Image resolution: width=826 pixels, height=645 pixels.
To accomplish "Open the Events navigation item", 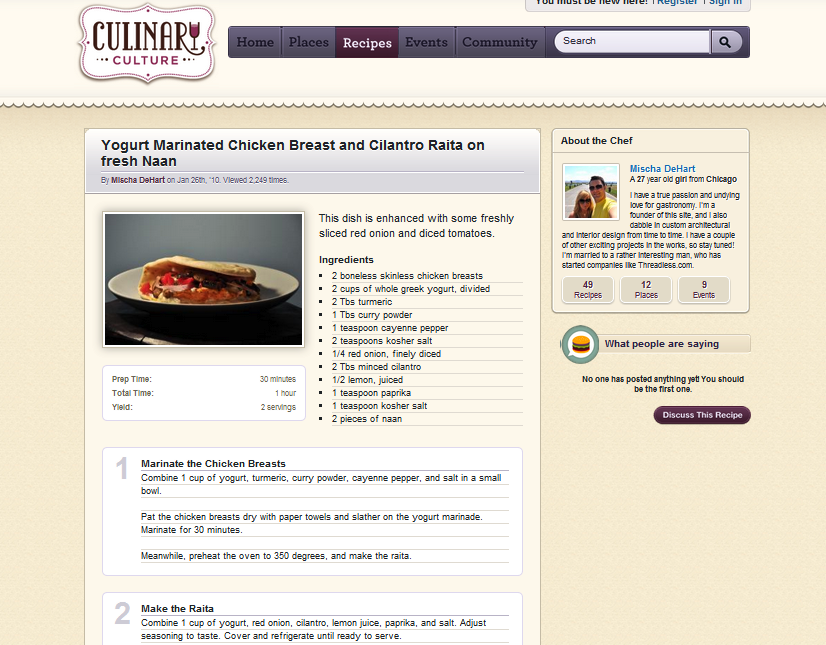I will (x=426, y=42).
